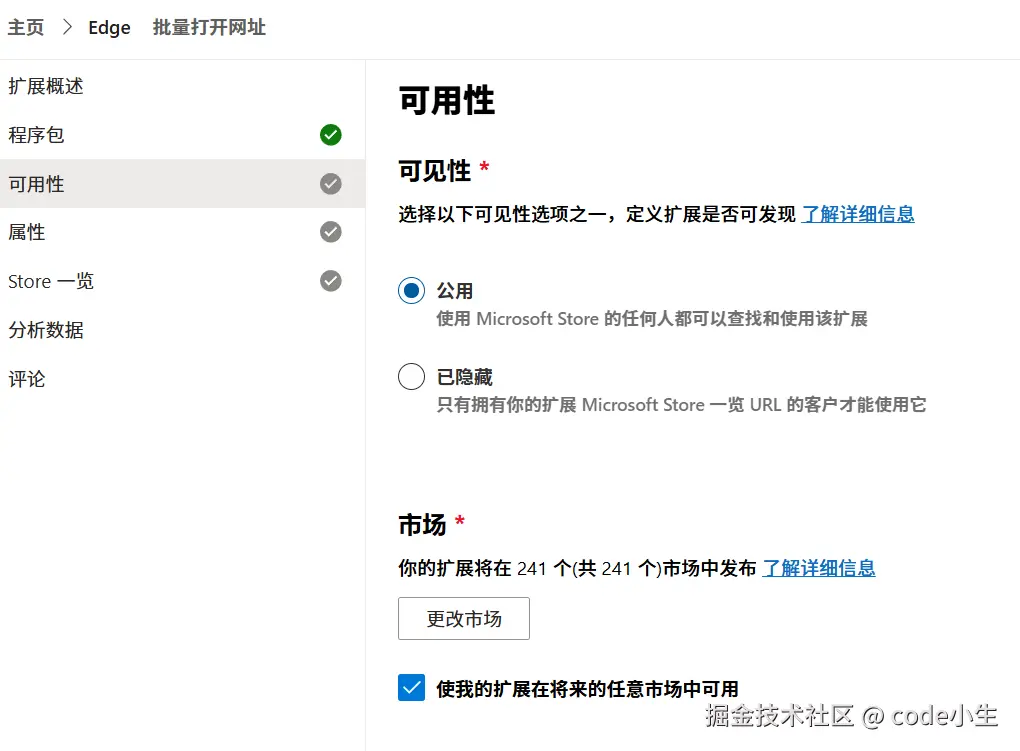This screenshot has height=751, width=1020.
Task: Switch to the 属性 sidebar page
Action: point(27,232)
